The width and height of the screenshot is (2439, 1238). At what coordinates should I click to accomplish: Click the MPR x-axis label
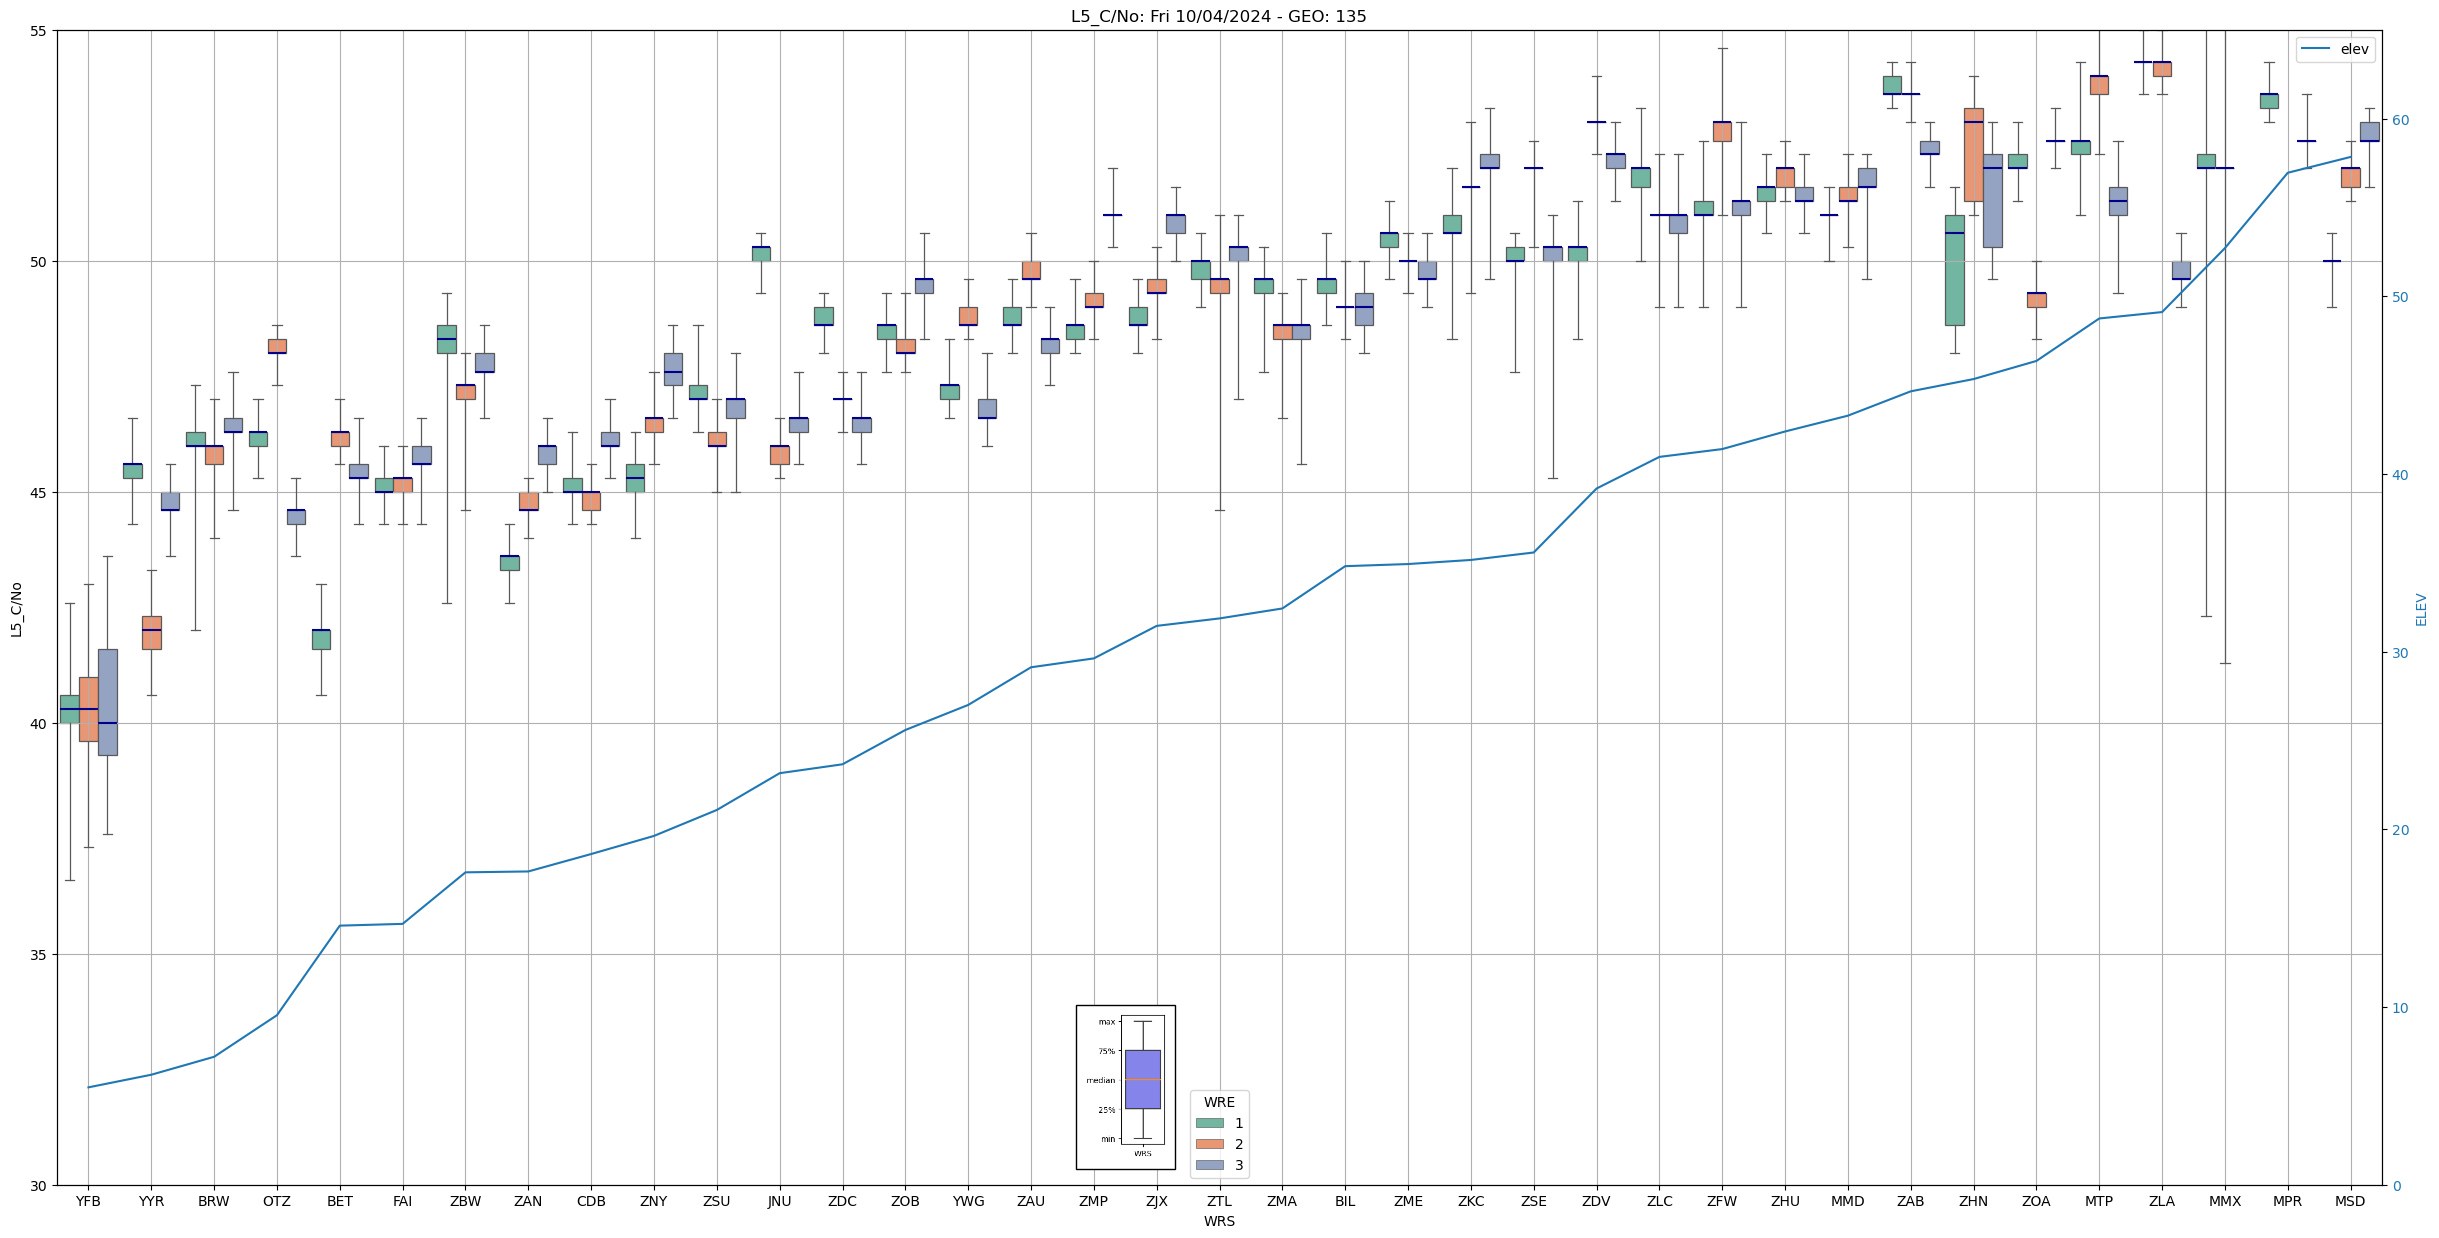pos(2288,1201)
